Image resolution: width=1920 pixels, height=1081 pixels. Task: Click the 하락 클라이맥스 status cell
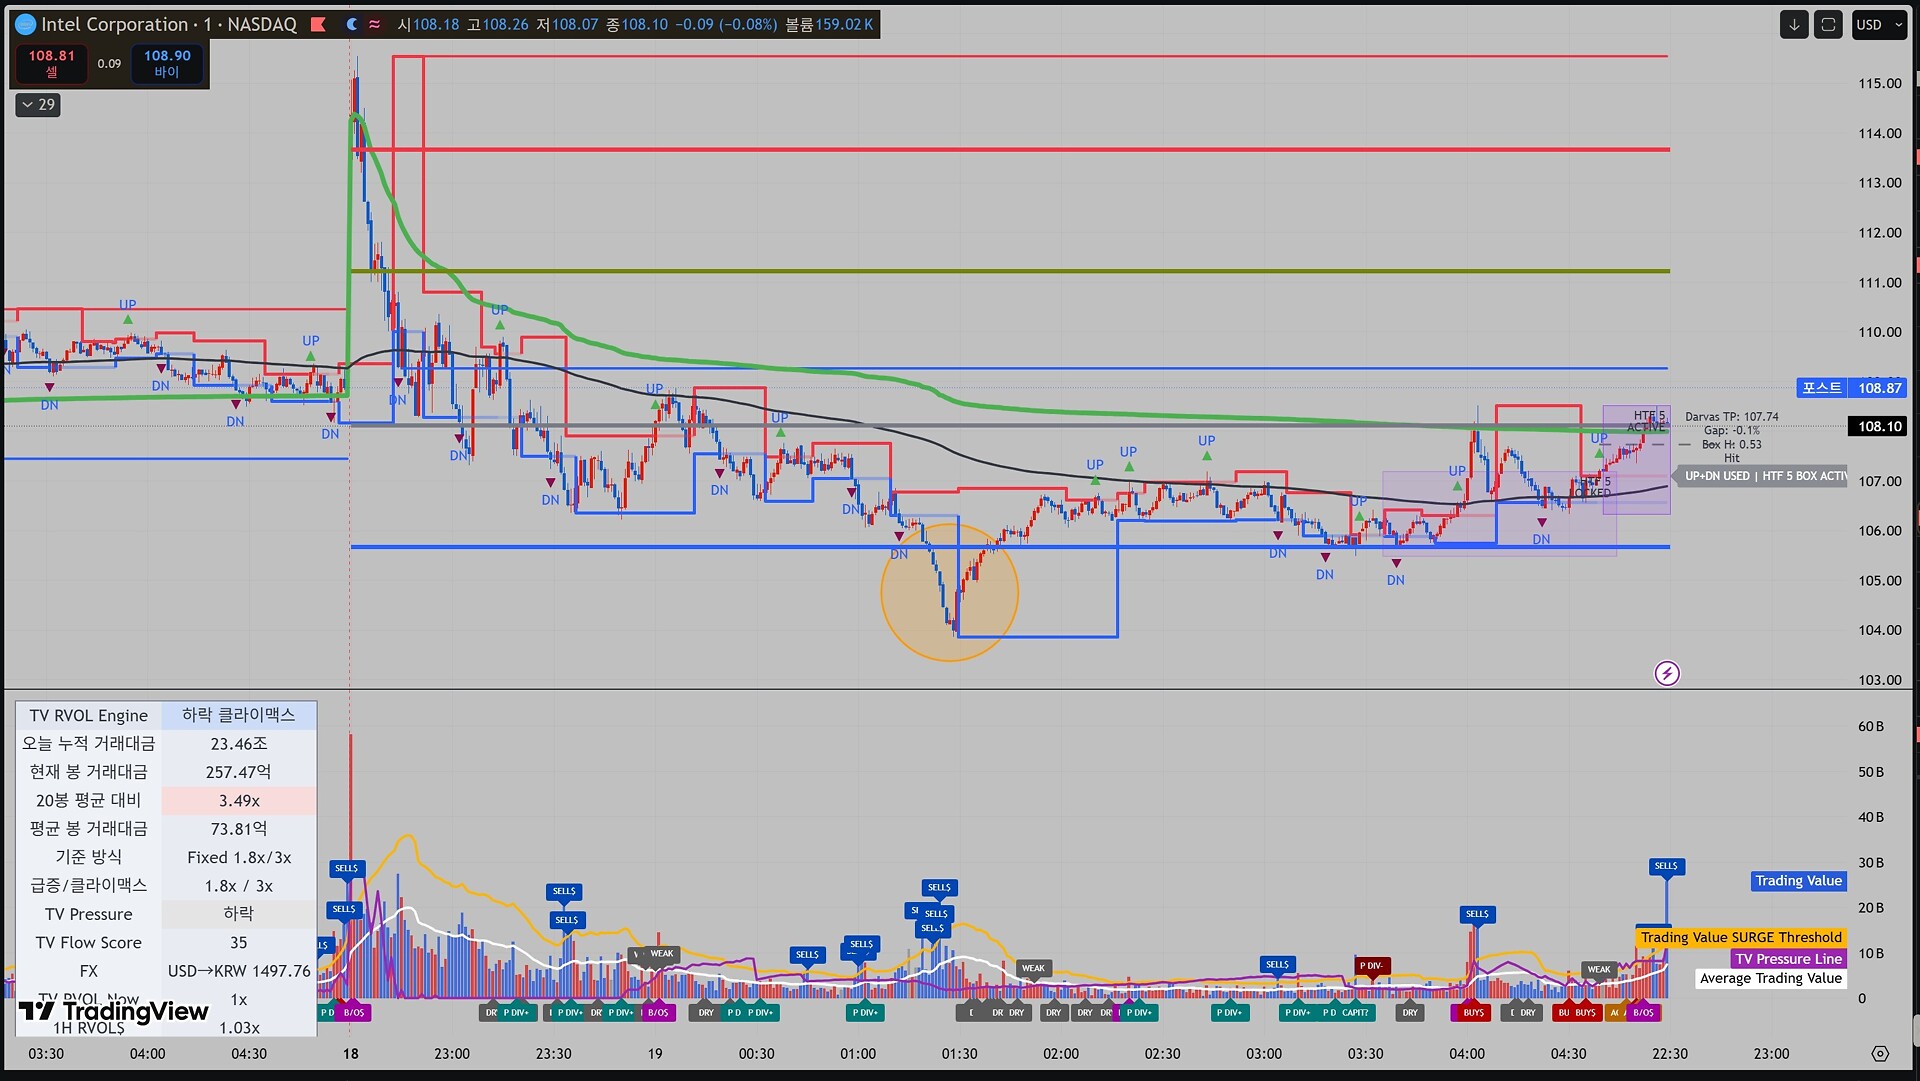(x=239, y=715)
